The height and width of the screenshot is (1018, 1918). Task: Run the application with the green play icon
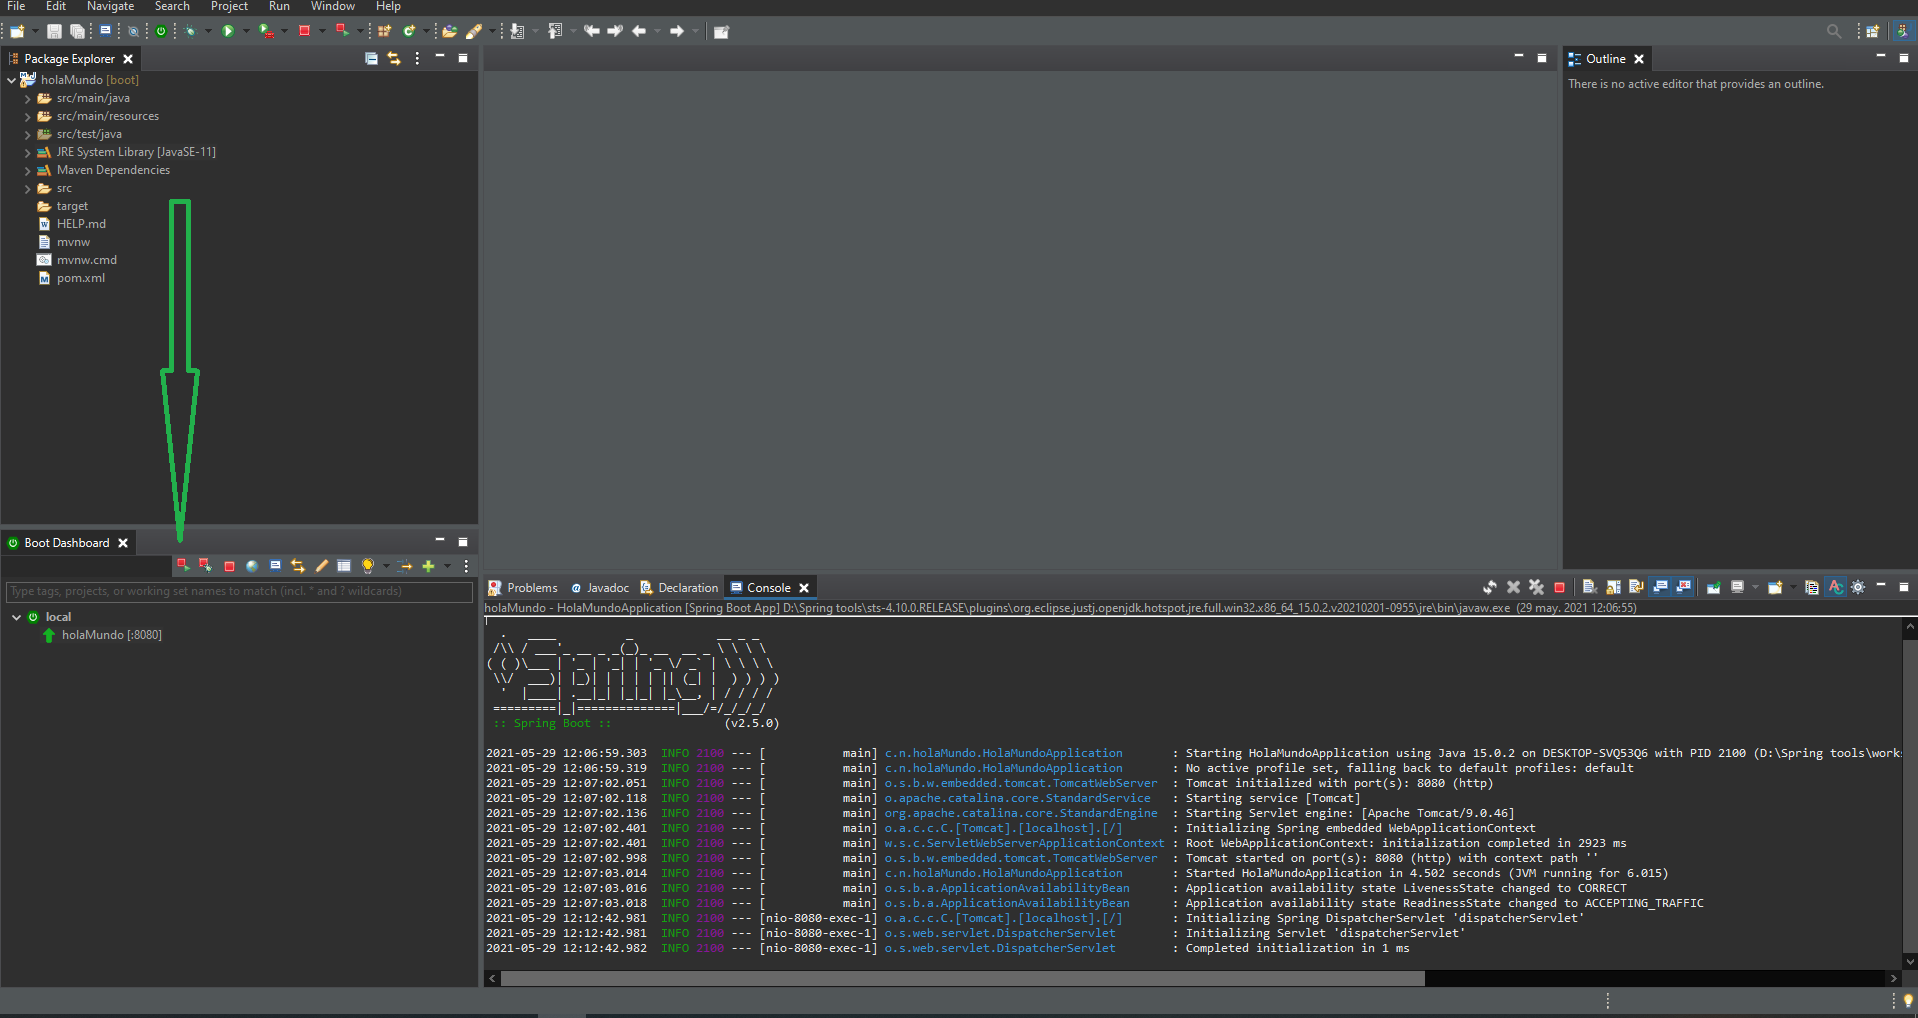click(228, 31)
